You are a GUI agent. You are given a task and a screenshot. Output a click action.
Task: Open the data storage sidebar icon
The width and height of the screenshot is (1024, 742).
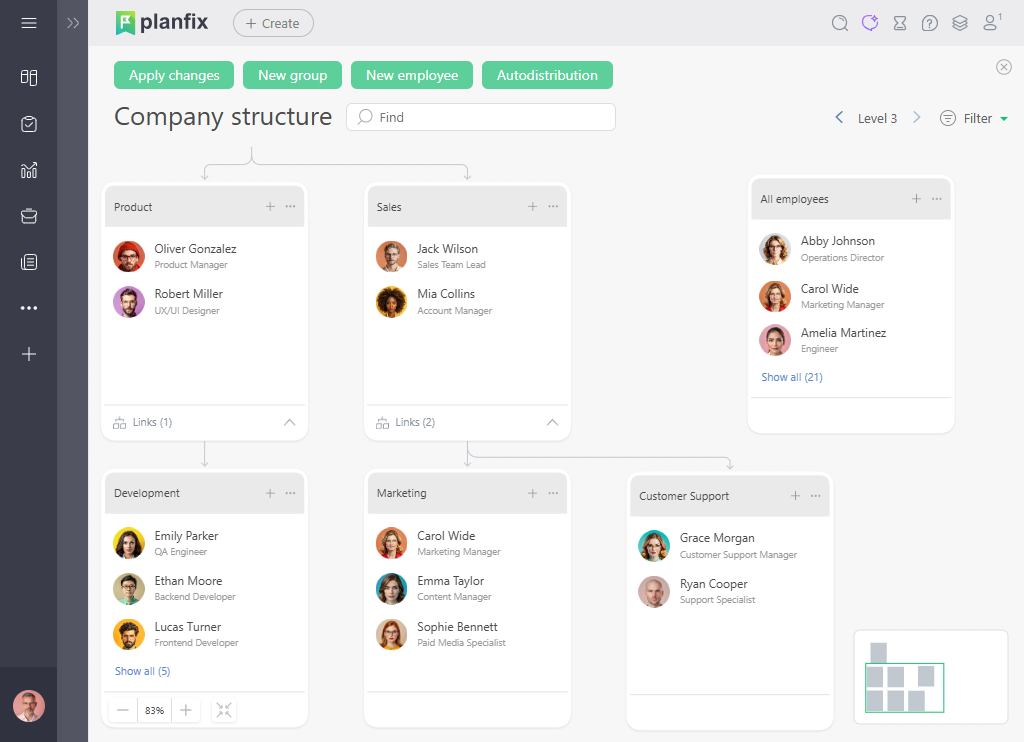tap(29, 216)
